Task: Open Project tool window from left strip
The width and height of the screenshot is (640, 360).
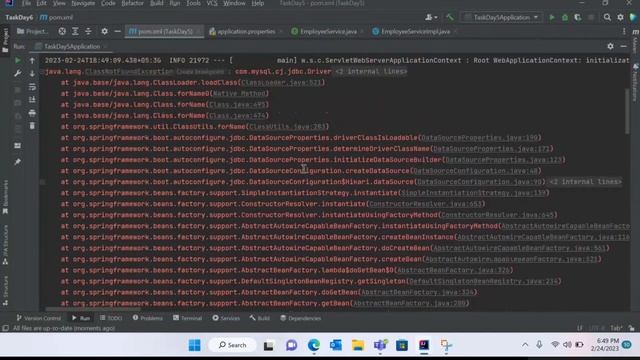Action: (5, 40)
